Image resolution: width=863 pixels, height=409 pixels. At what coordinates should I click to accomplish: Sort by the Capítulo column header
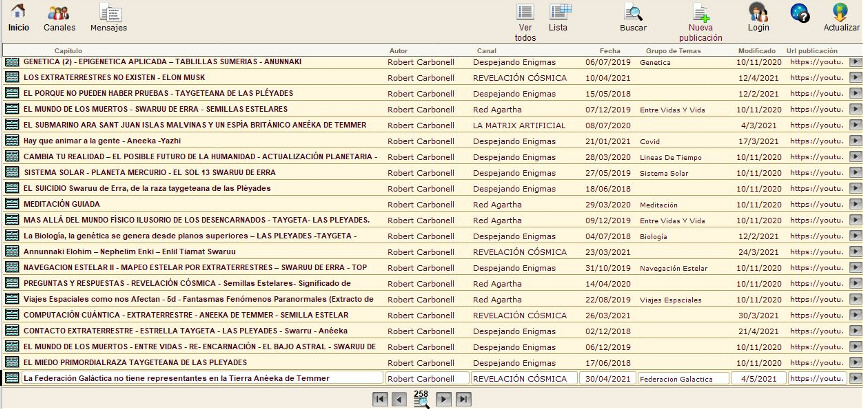(x=68, y=50)
